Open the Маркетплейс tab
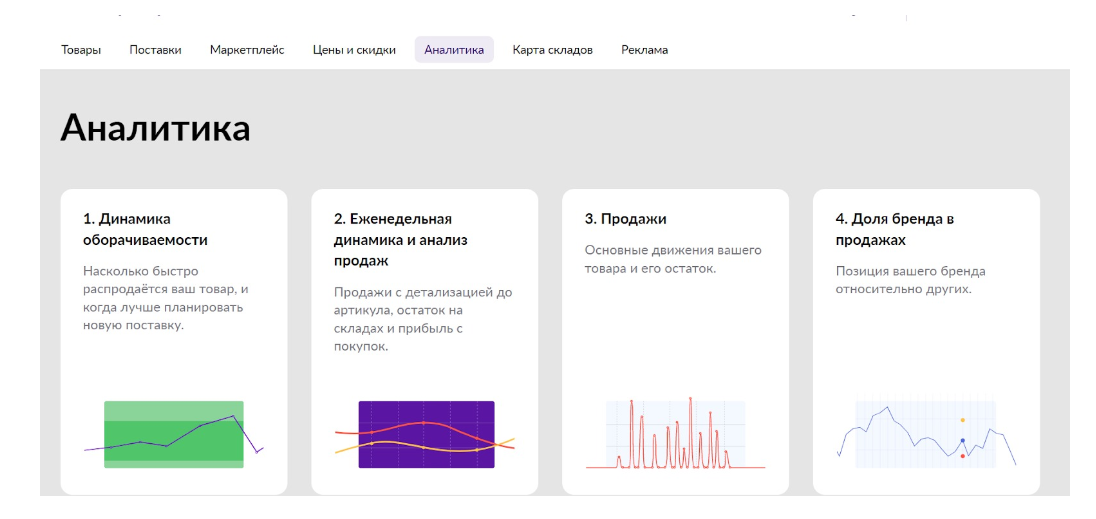The width and height of the screenshot is (1096, 519). point(247,50)
